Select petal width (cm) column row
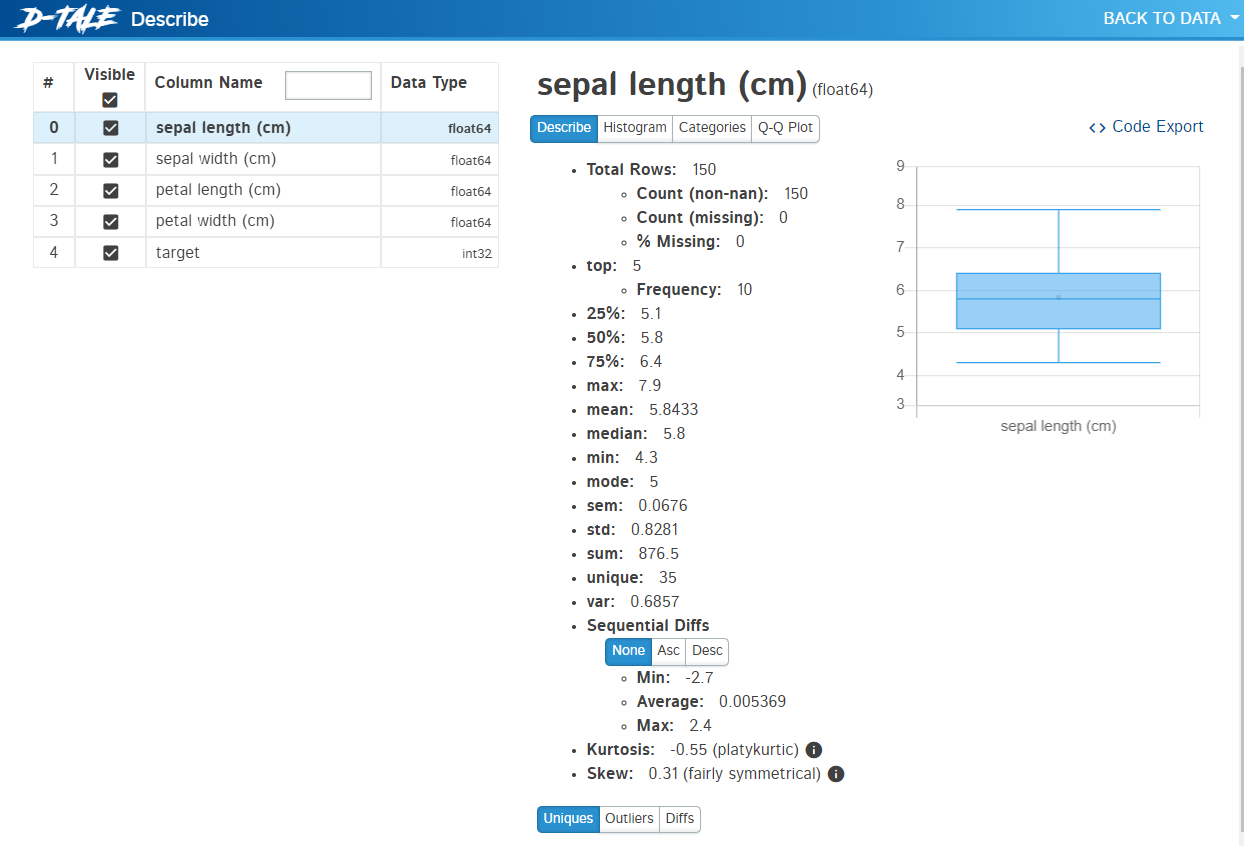 click(x=215, y=221)
